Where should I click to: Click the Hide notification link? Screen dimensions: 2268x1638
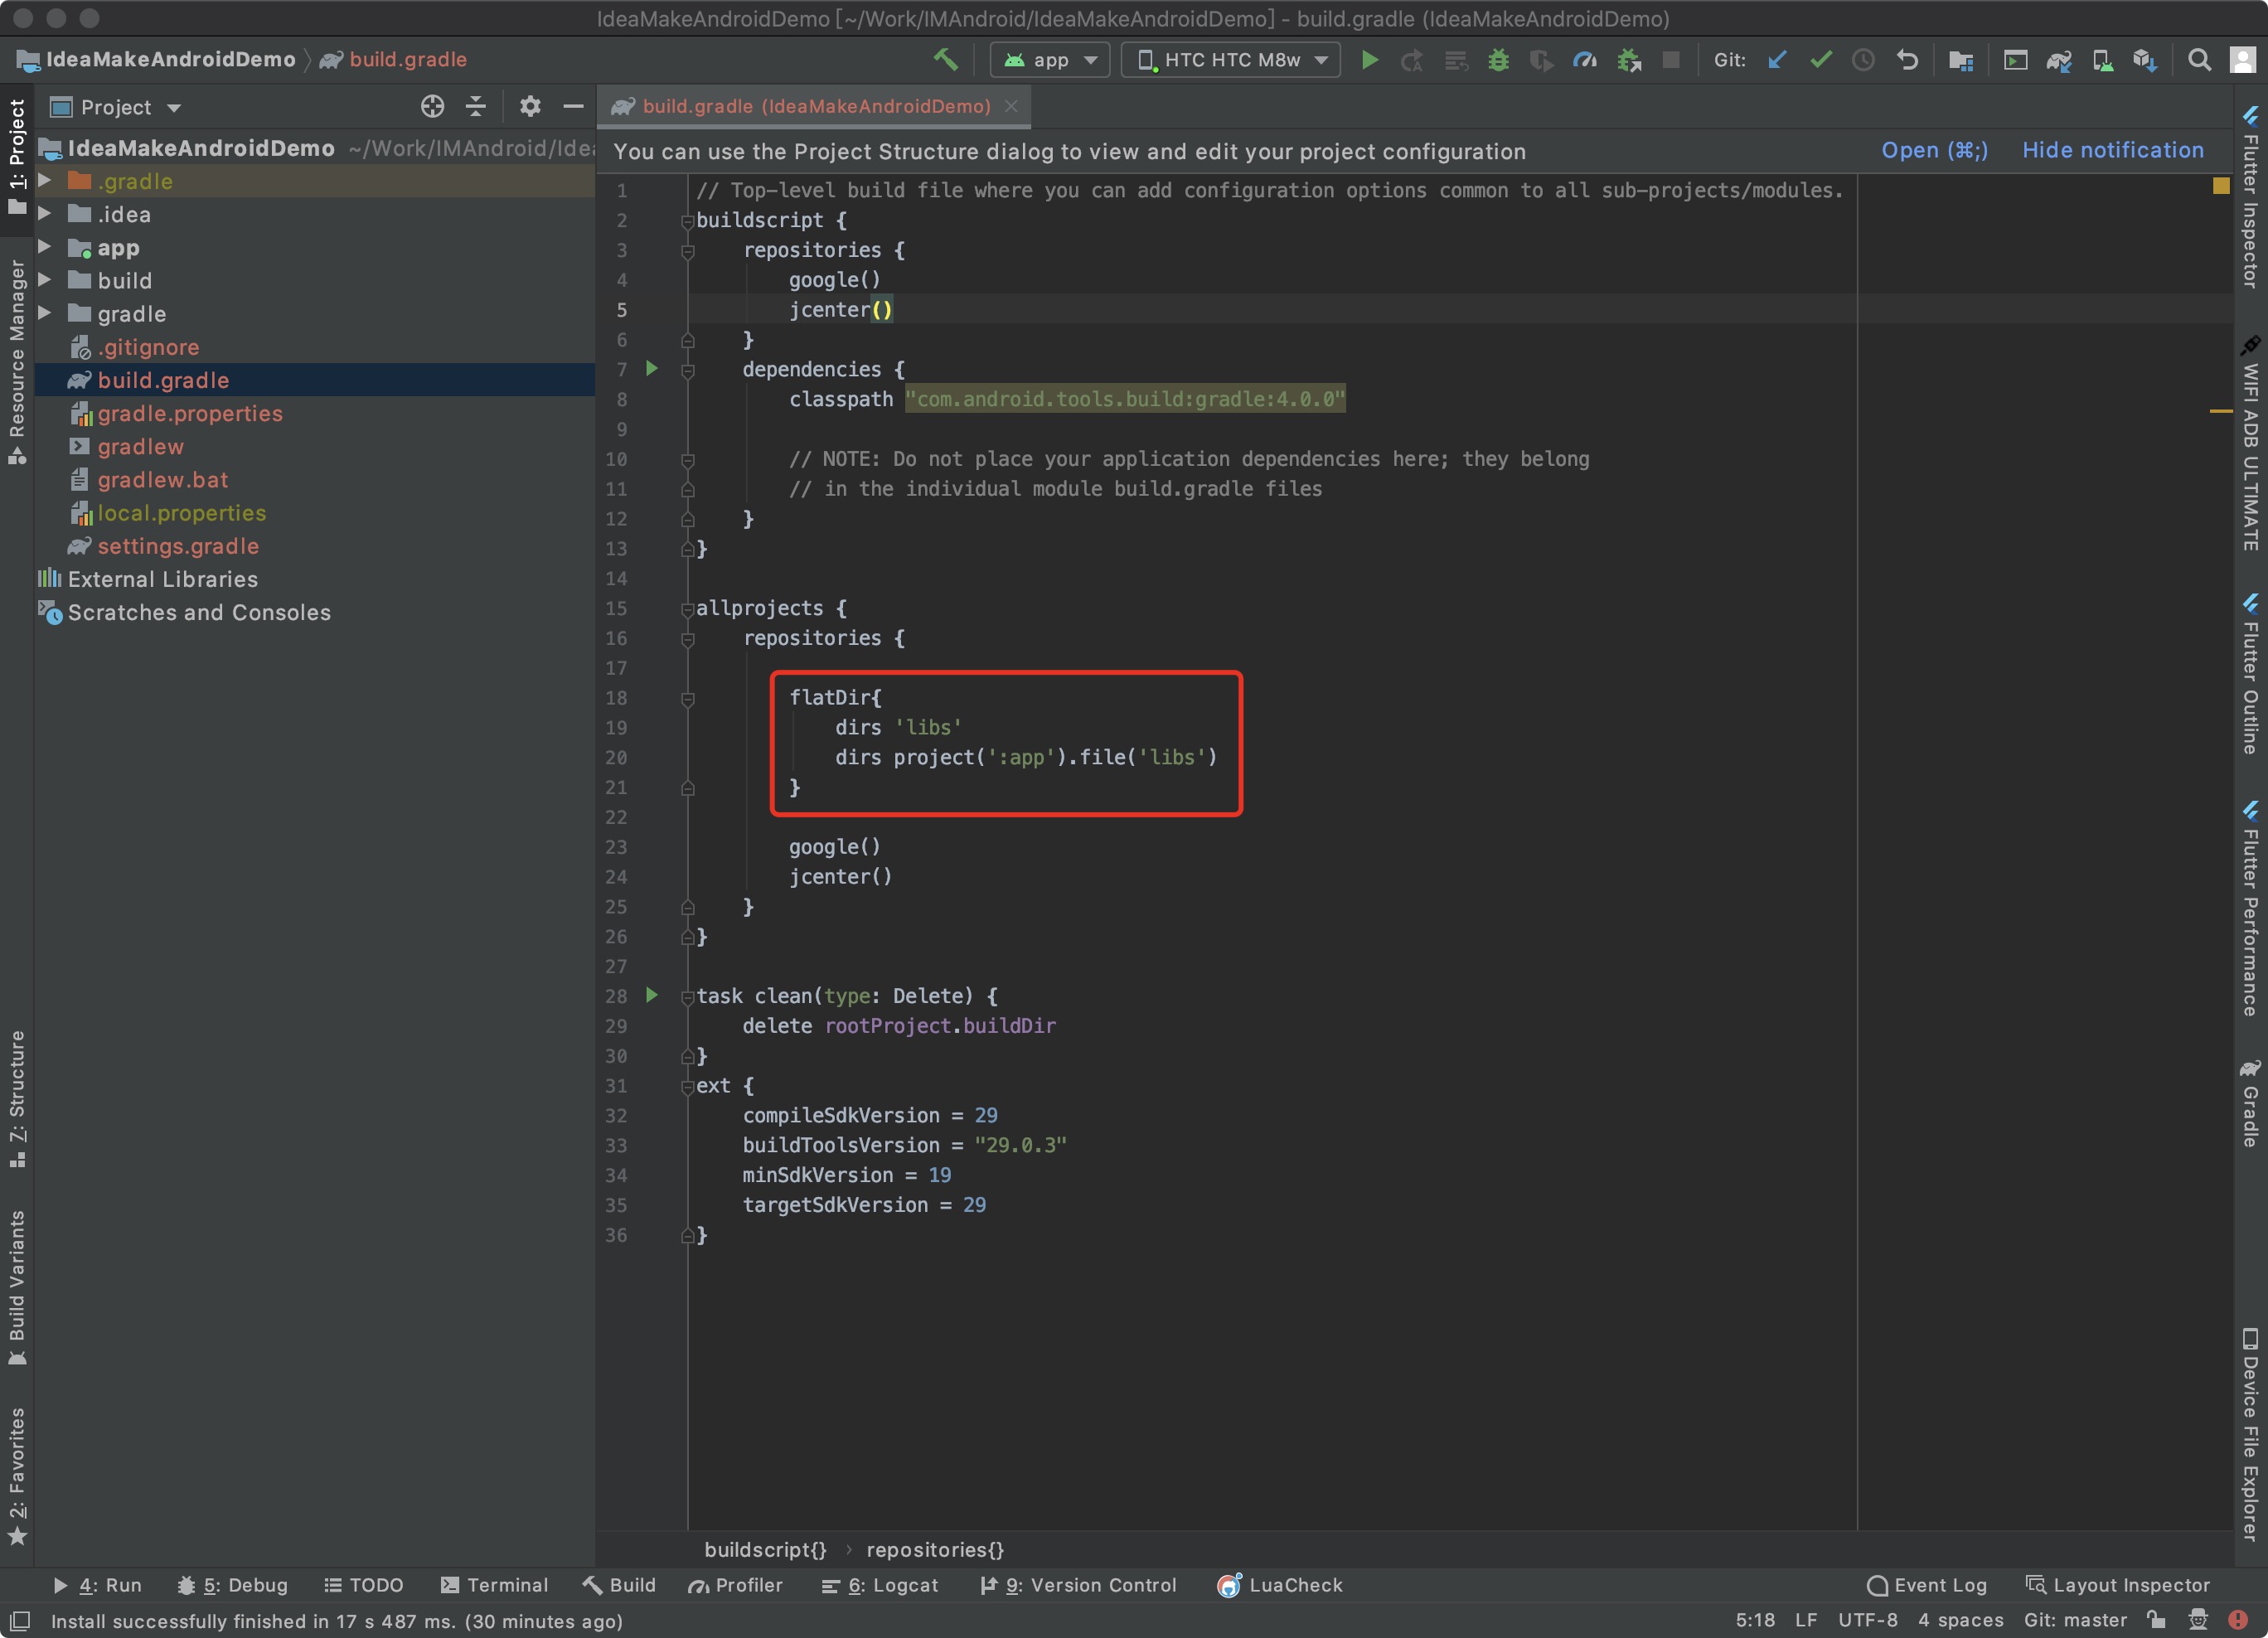[x=2113, y=150]
